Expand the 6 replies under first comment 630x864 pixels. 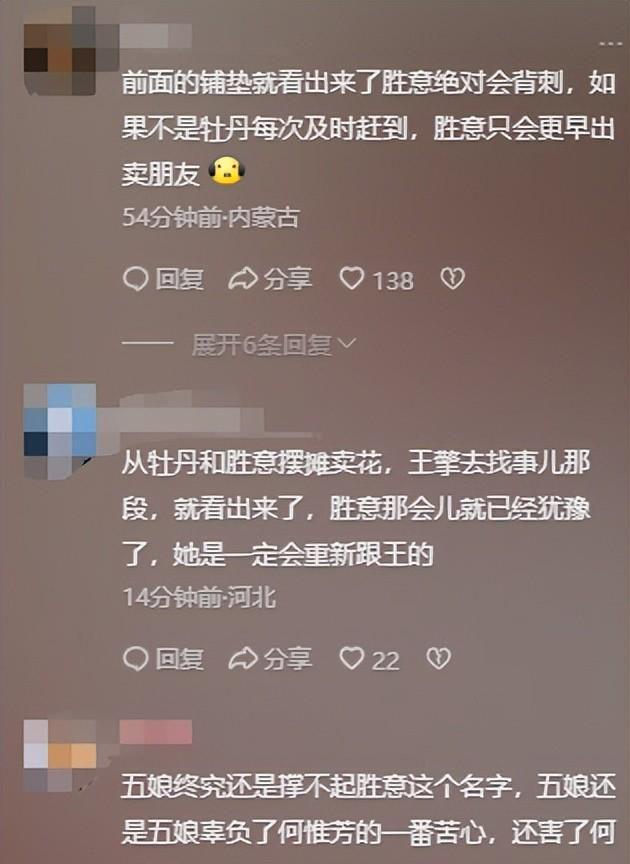tap(273, 345)
